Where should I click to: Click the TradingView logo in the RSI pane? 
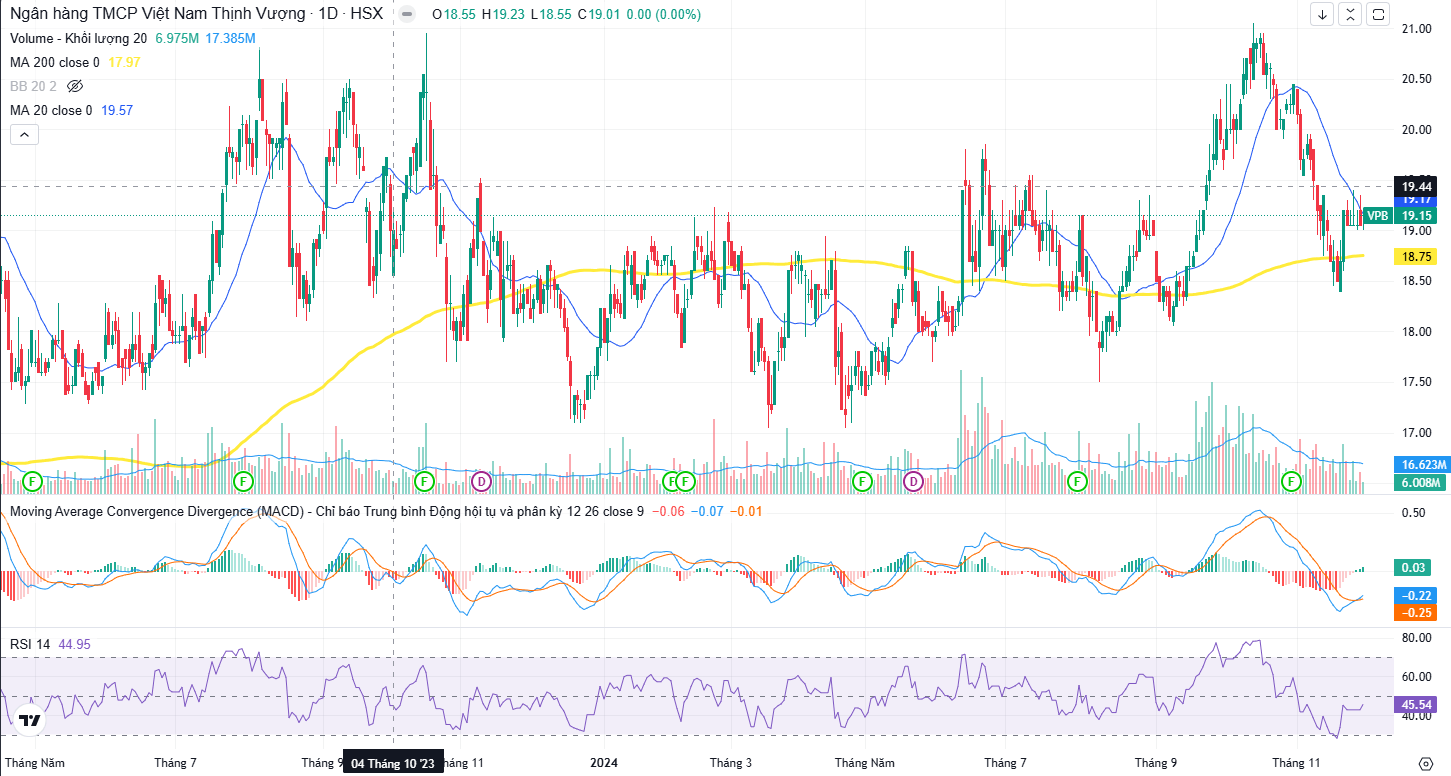(x=30, y=720)
